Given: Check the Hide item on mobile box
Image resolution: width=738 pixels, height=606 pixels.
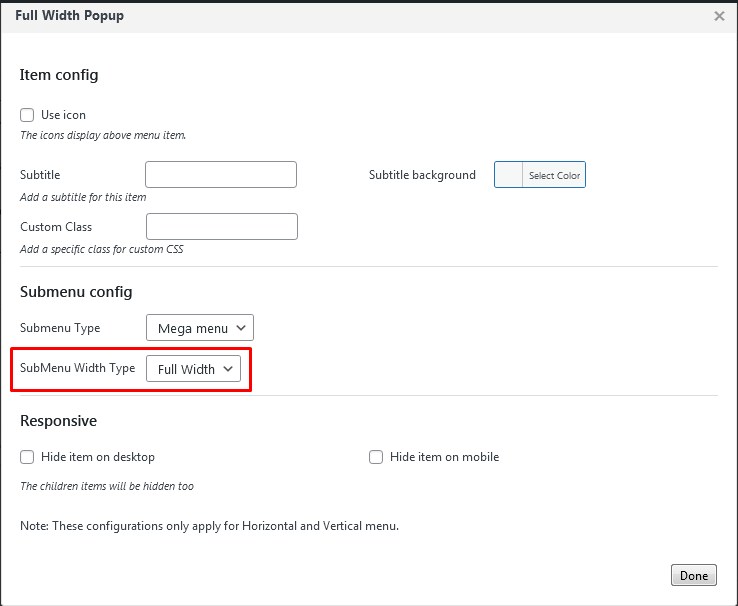Looking at the screenshot, I should coord(376,457).
